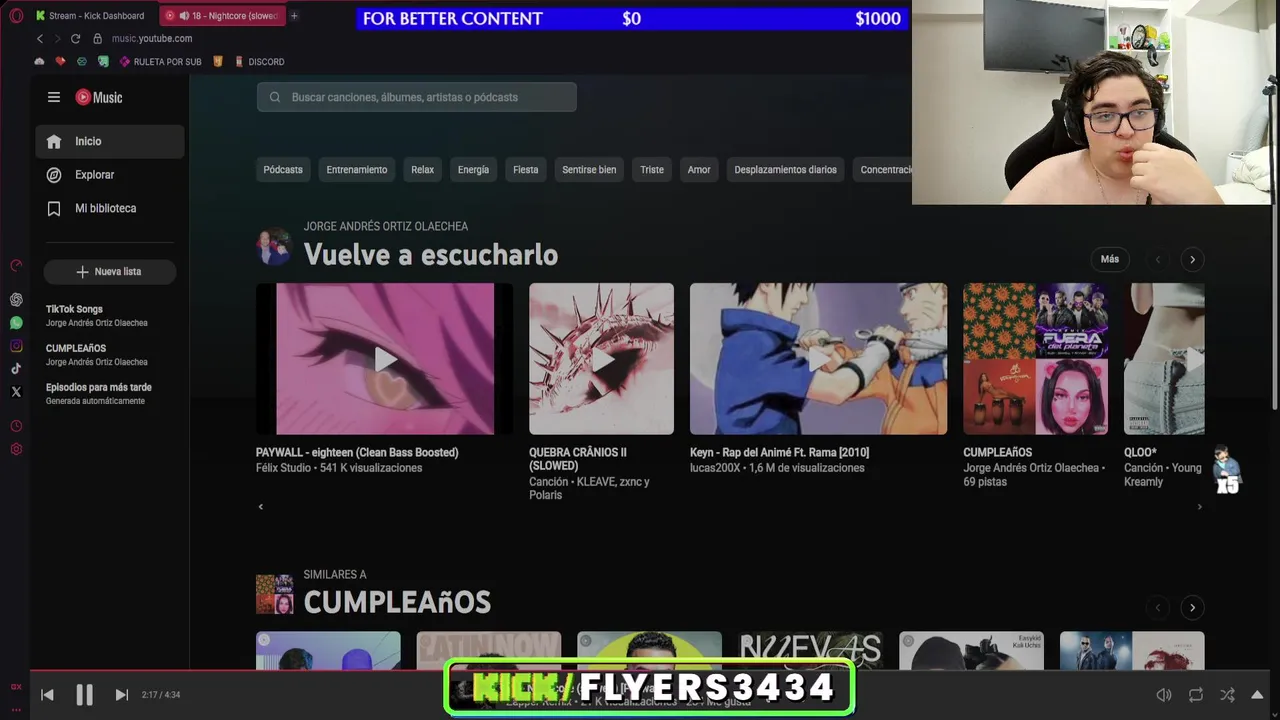This screenshot has height=720, width=1280.
Task: Select the Triste filter chip
Action: [652, 170]
